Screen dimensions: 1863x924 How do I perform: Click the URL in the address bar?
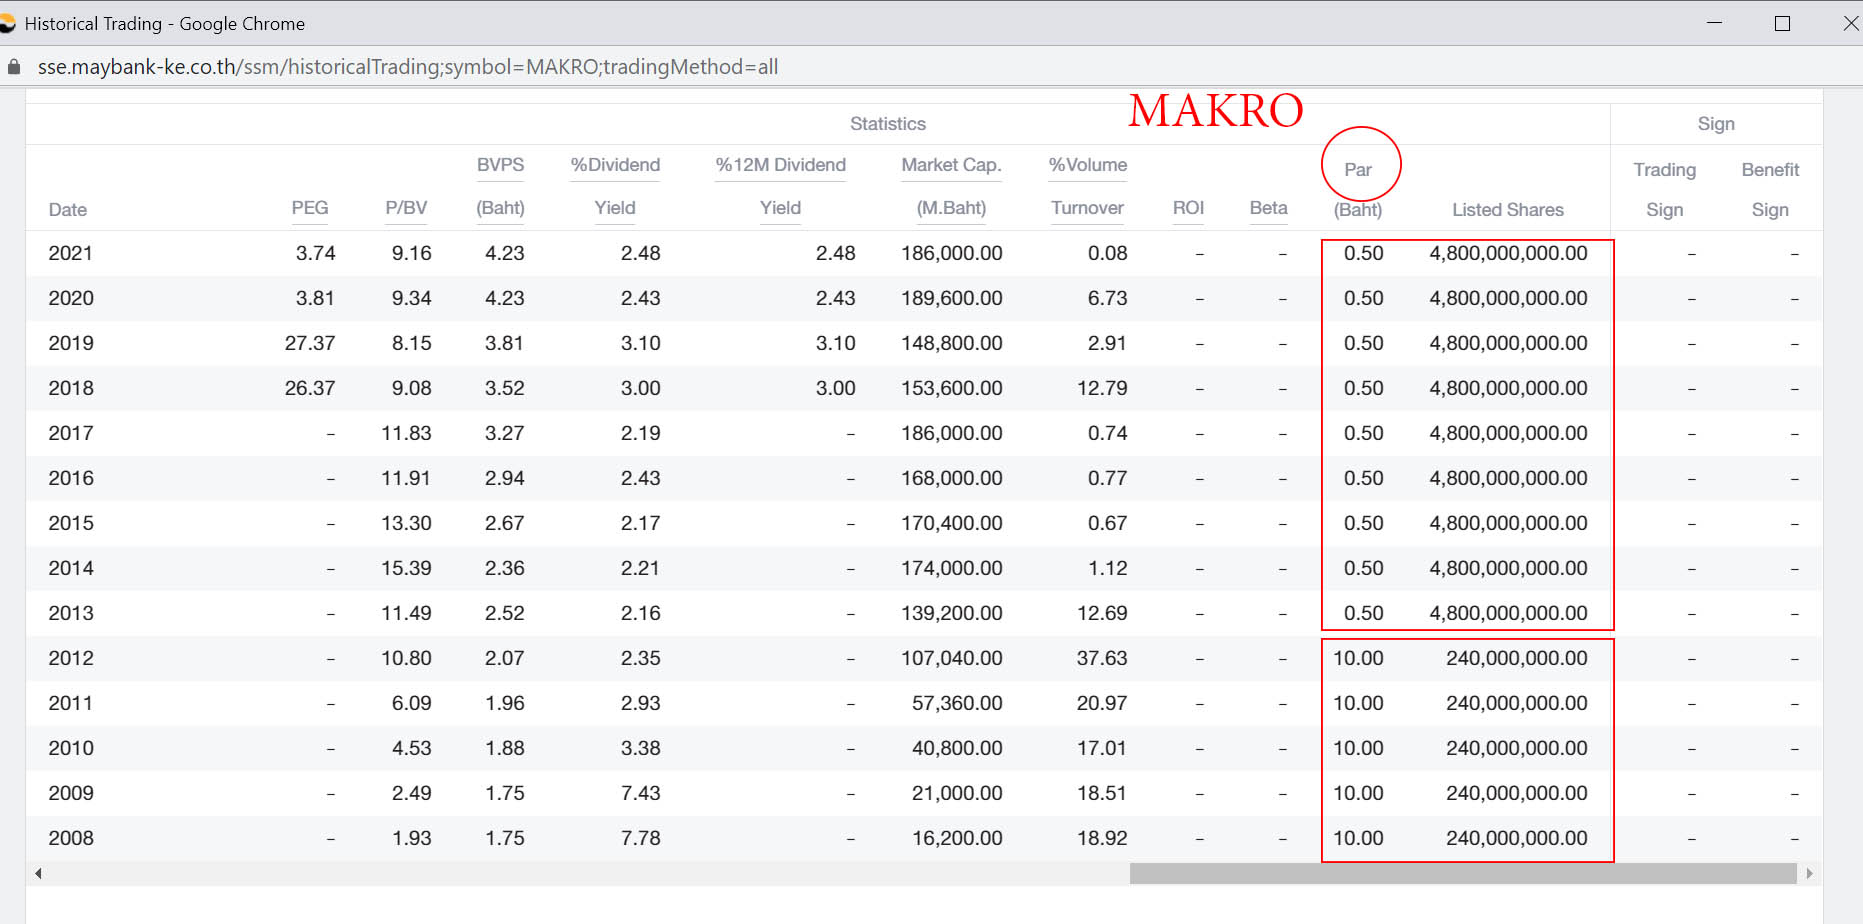pos(407,67)
